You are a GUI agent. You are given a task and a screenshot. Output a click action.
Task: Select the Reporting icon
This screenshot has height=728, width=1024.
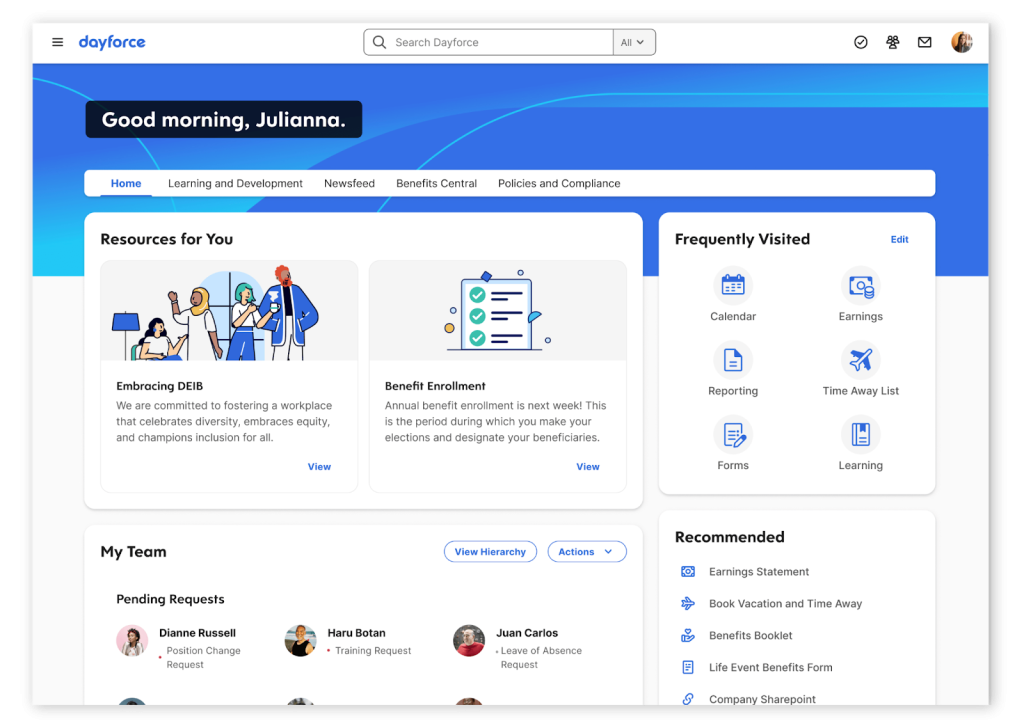click(733, 361)
